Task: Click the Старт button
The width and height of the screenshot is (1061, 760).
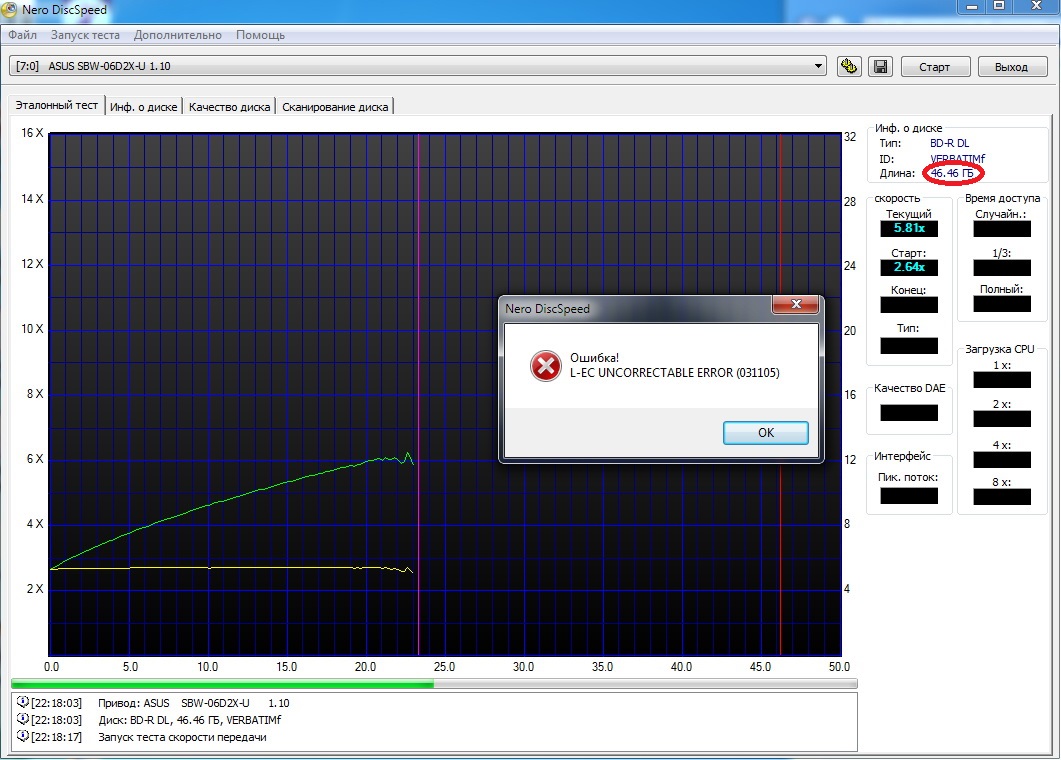Action: point(934,67)
